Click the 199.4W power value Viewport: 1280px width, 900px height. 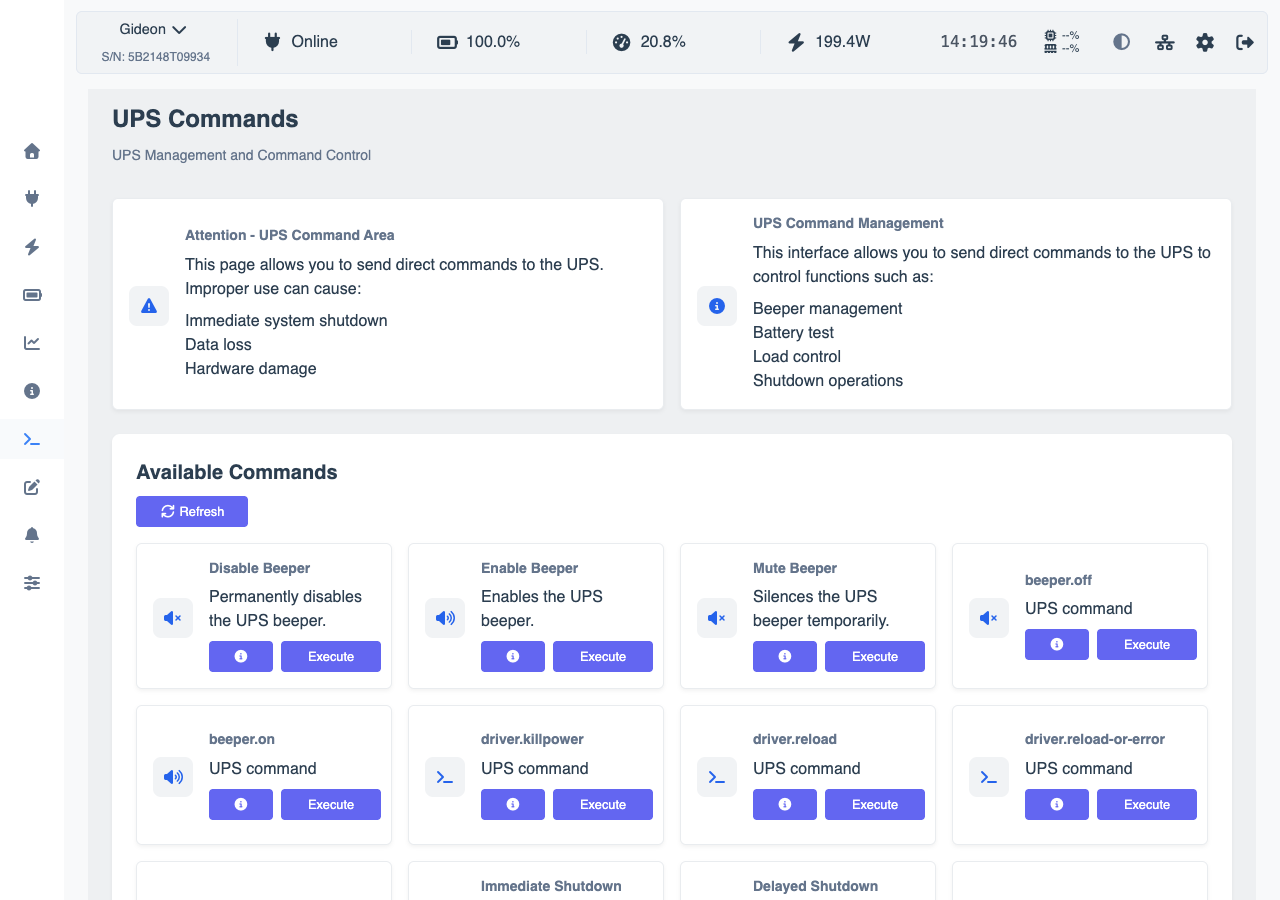pos(843,42)
